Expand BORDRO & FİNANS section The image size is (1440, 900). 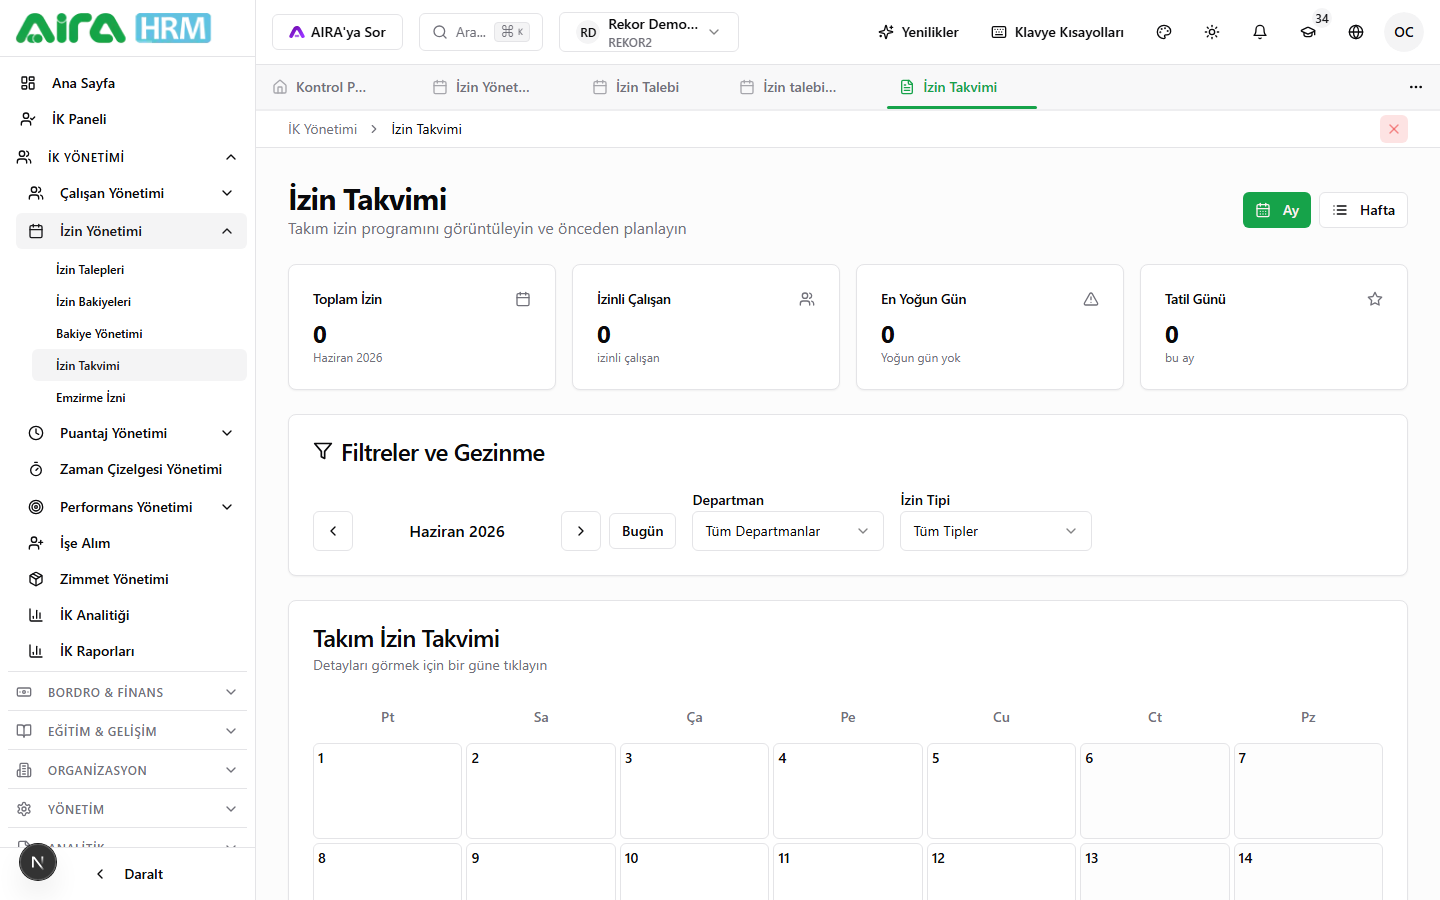(127, 692)
